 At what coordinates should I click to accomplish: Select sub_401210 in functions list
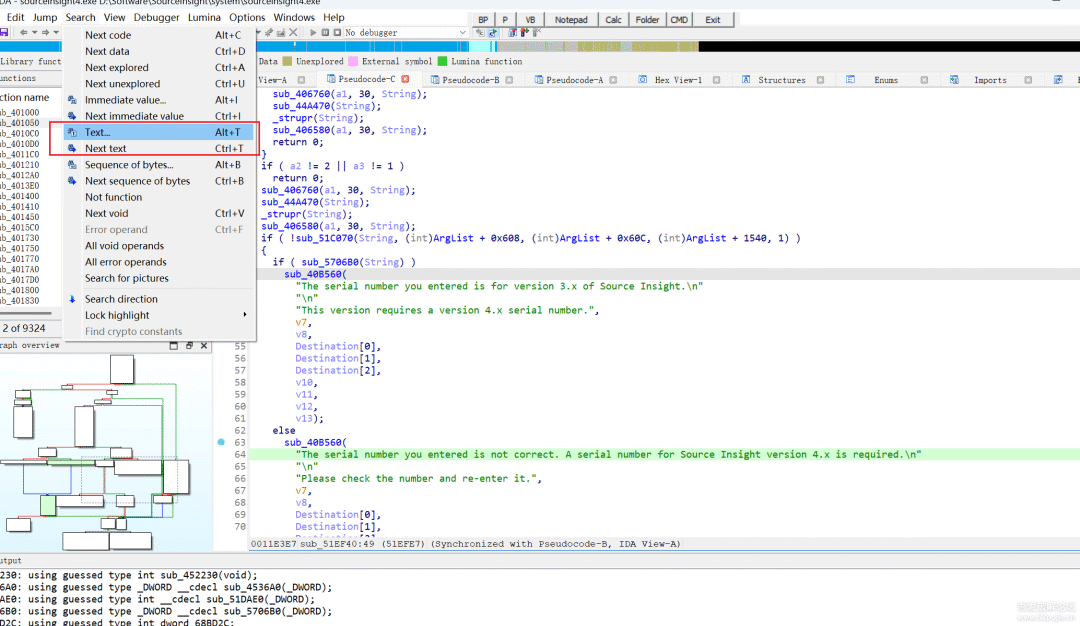pos(20,165)
